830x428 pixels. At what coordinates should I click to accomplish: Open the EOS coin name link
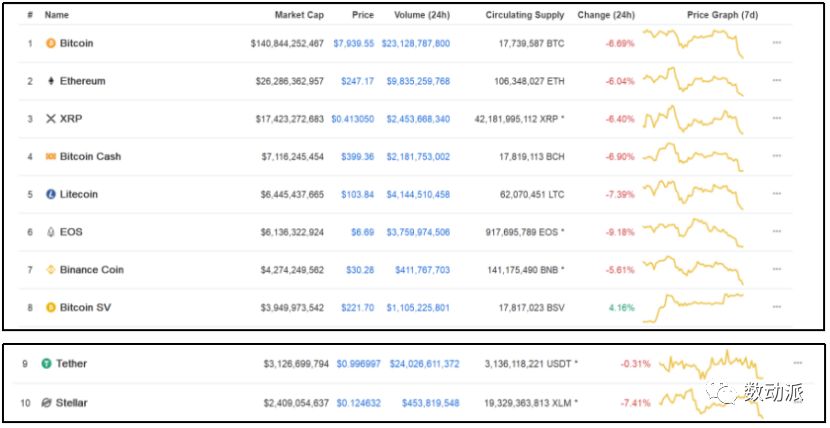point(71,232)
